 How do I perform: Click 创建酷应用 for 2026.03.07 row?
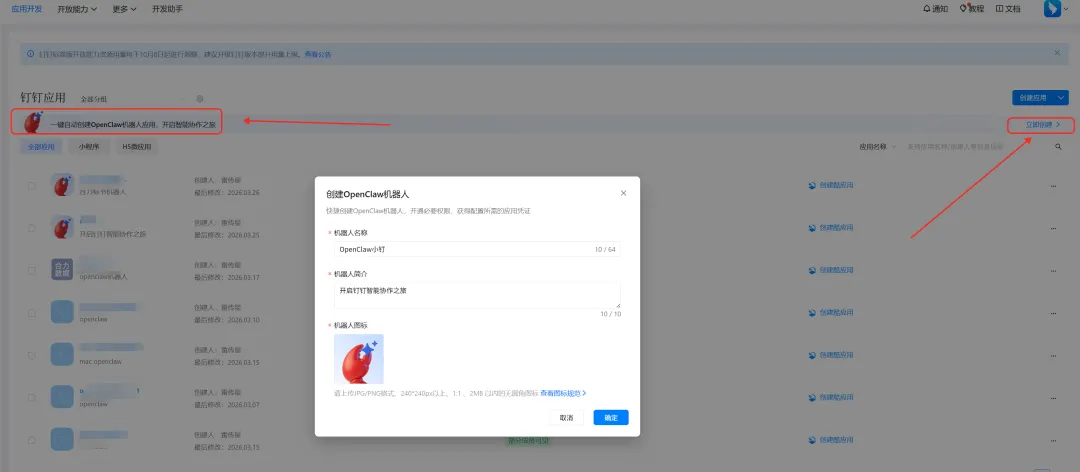pos(831,397)
